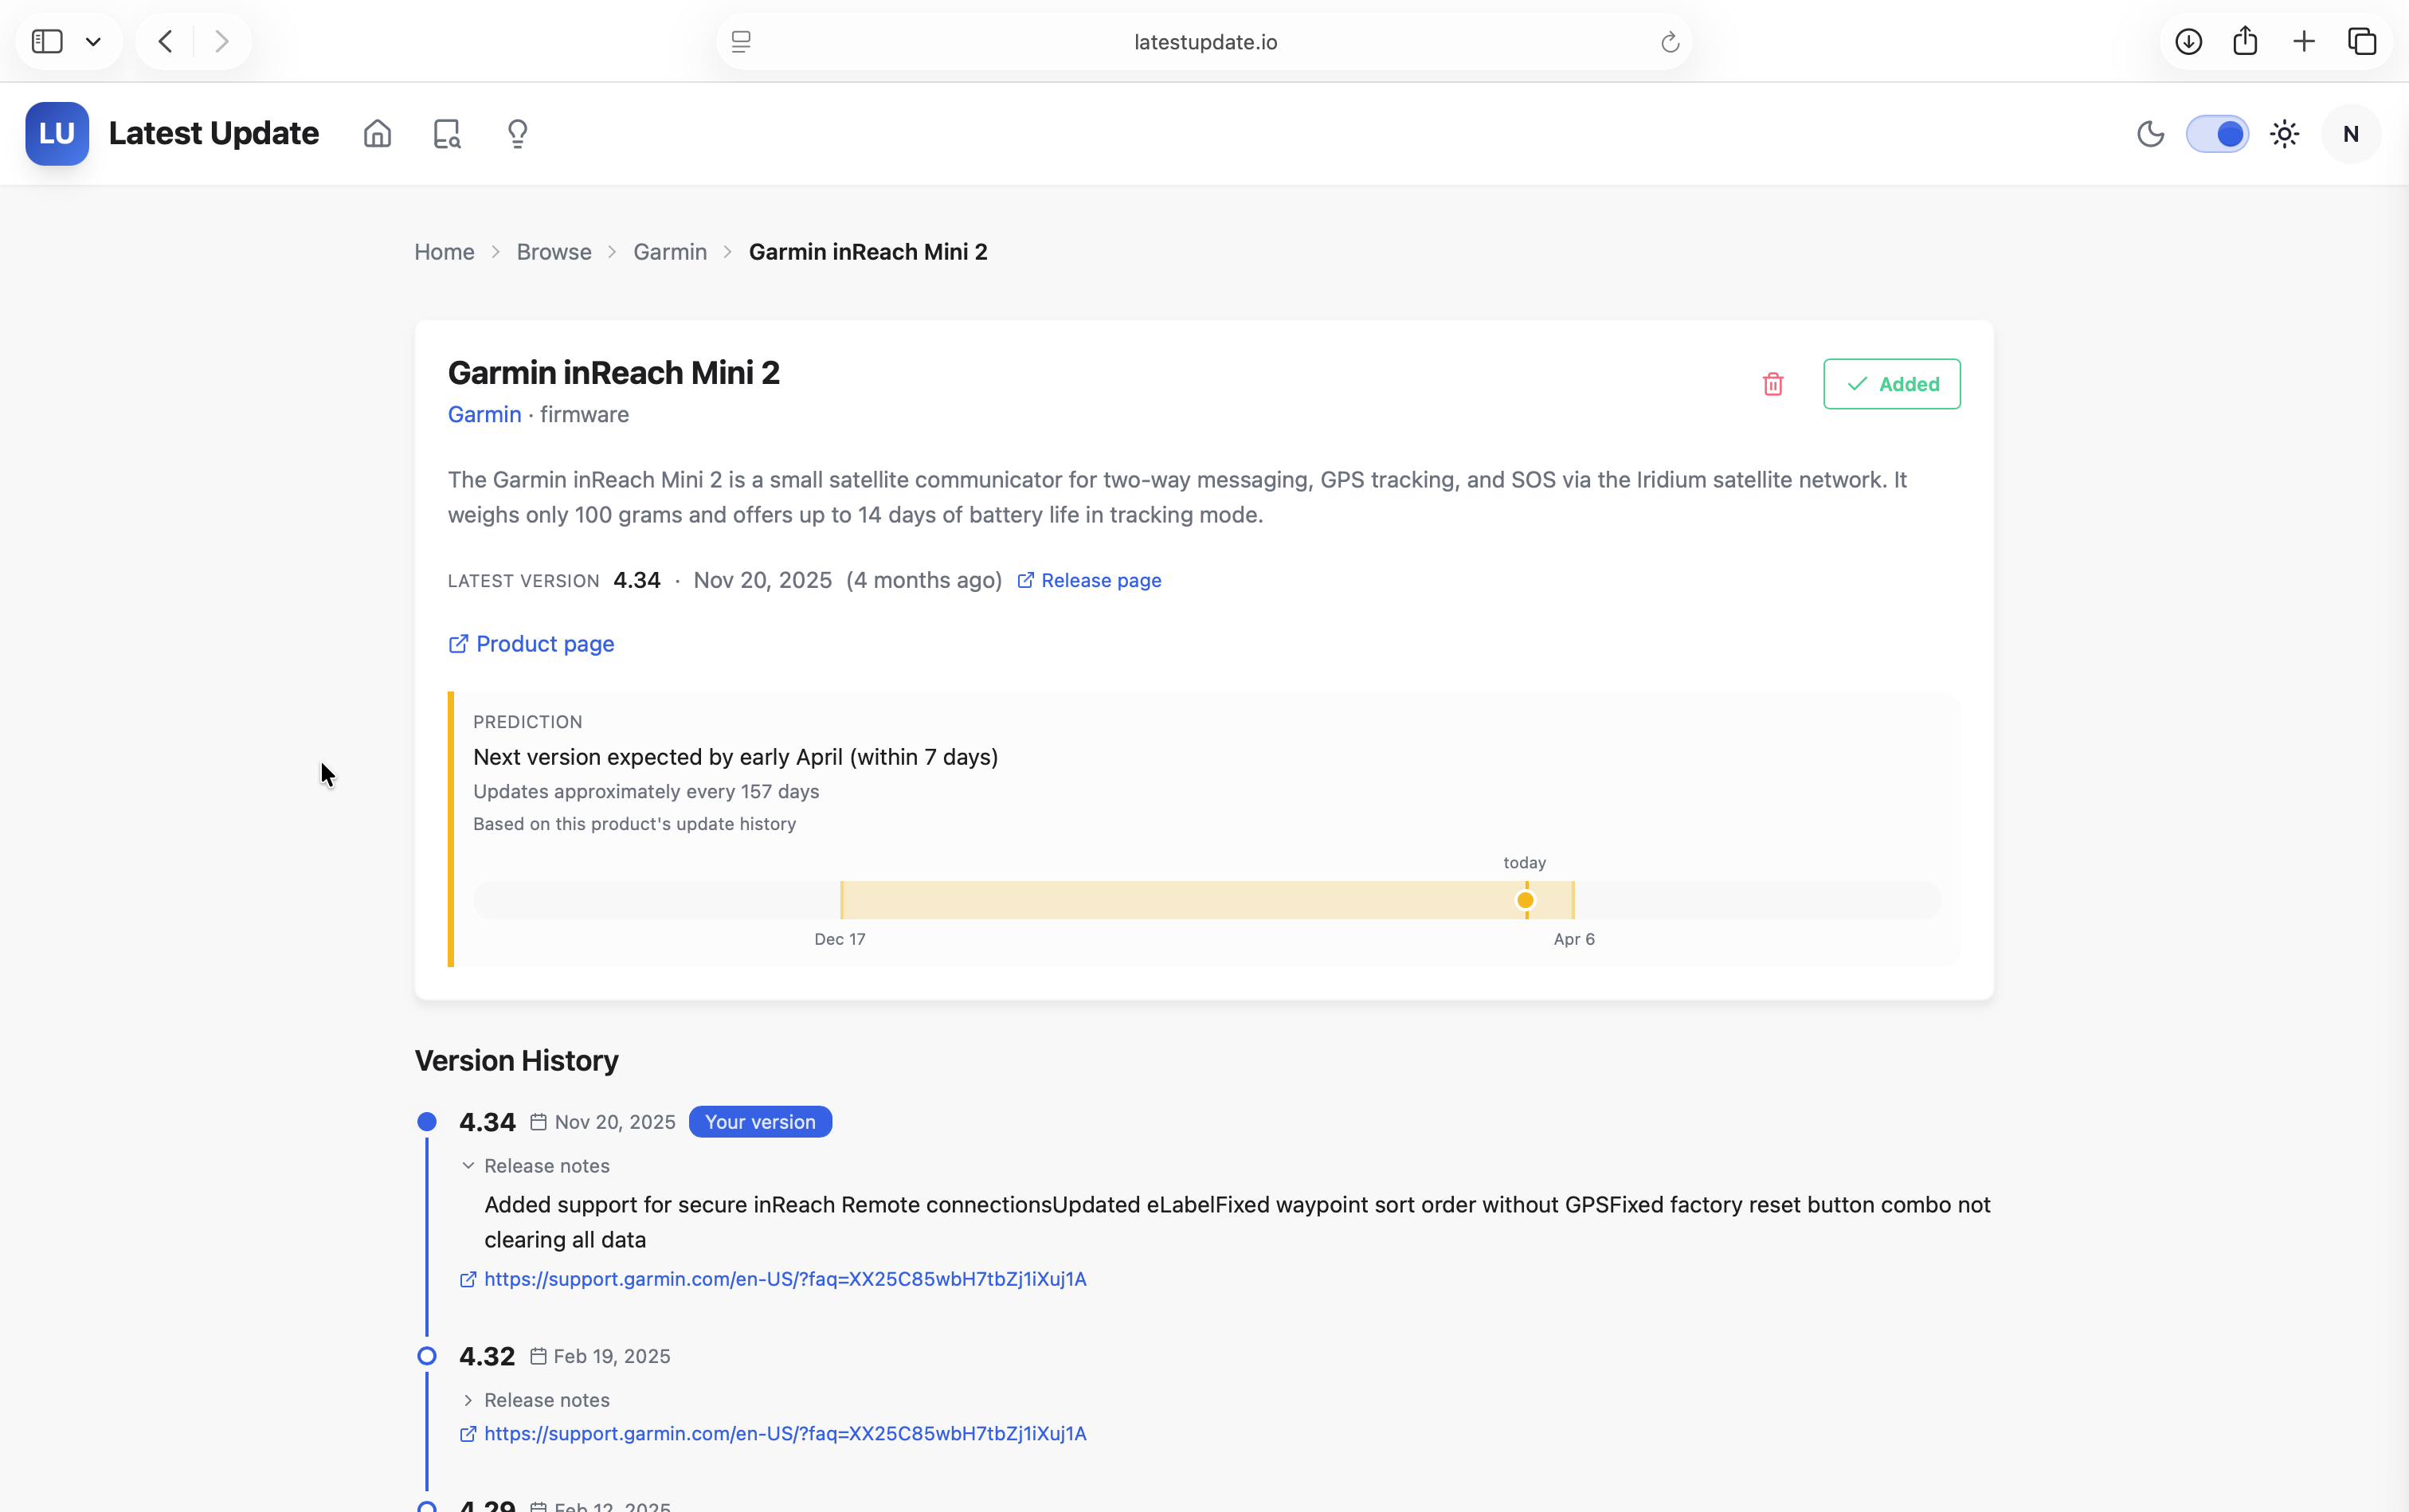The height and width of the screenshot is (1512, 2409).
Task: Open the Browse catalog search icon
Action: [x=447, y=133]
